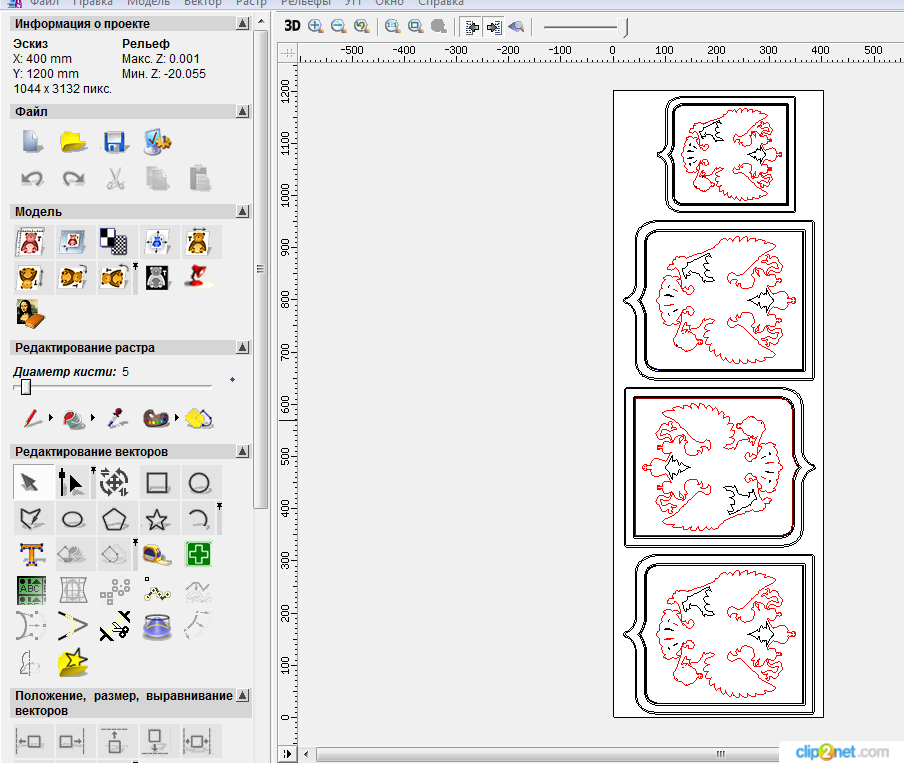Viewport: 904px width, 763px height.
Task: Open the colour palette tool
Action: coord(156,418)
